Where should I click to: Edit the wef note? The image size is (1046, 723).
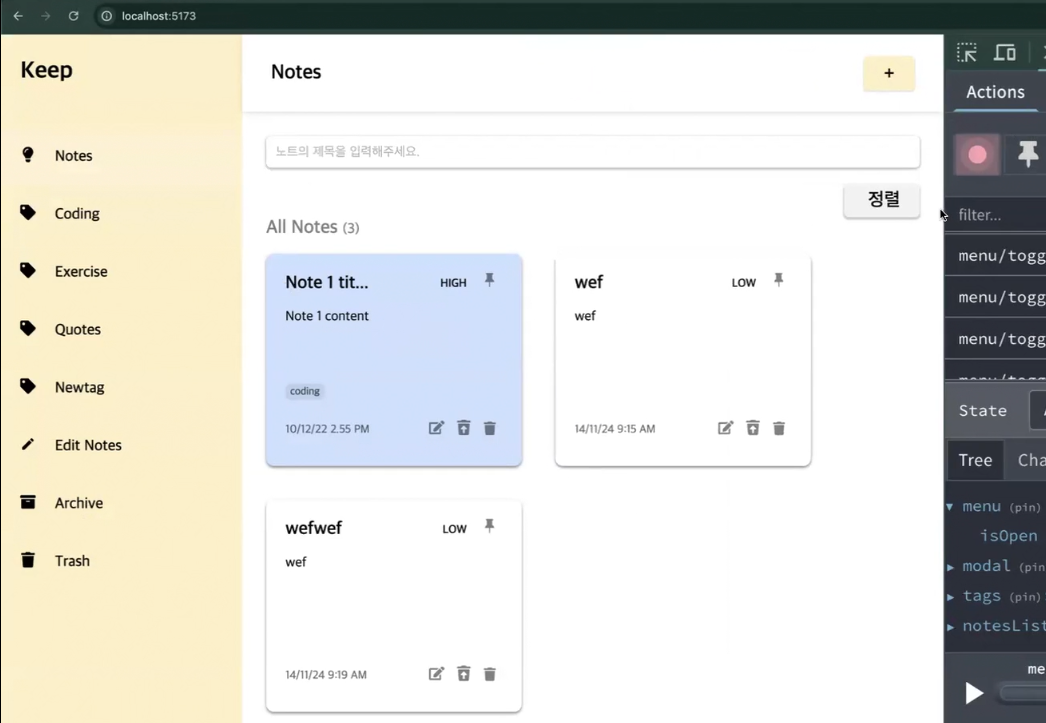(726, 428)
